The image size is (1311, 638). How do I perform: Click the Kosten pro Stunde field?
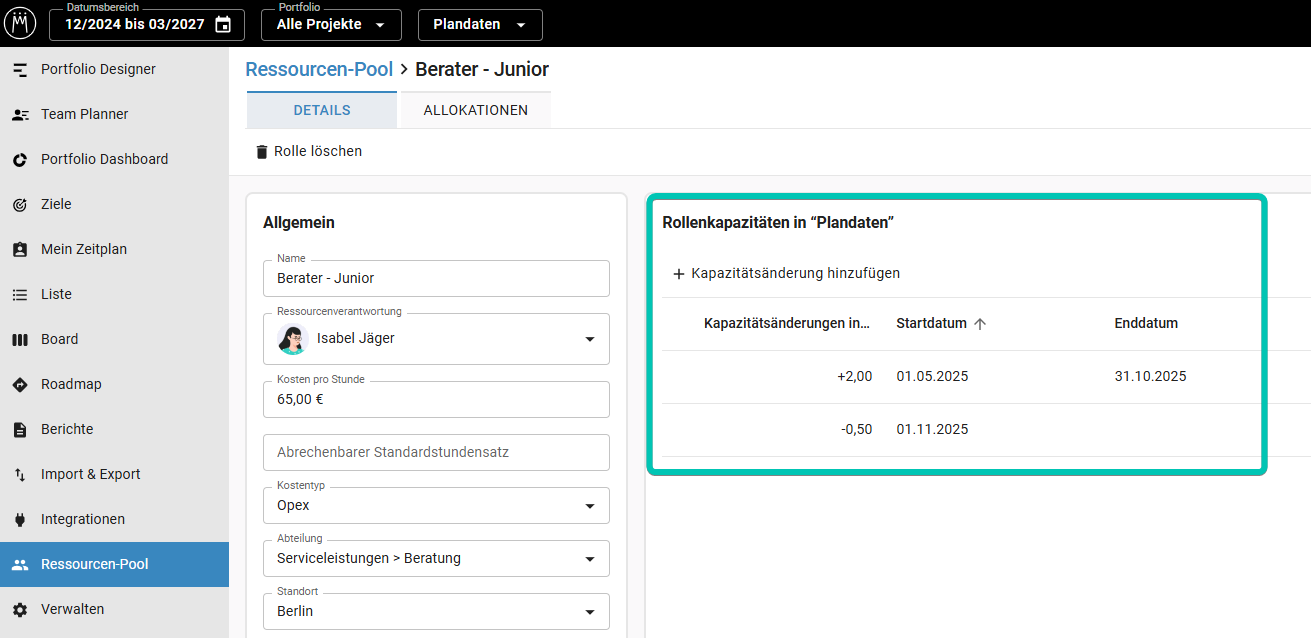(436, 399)
